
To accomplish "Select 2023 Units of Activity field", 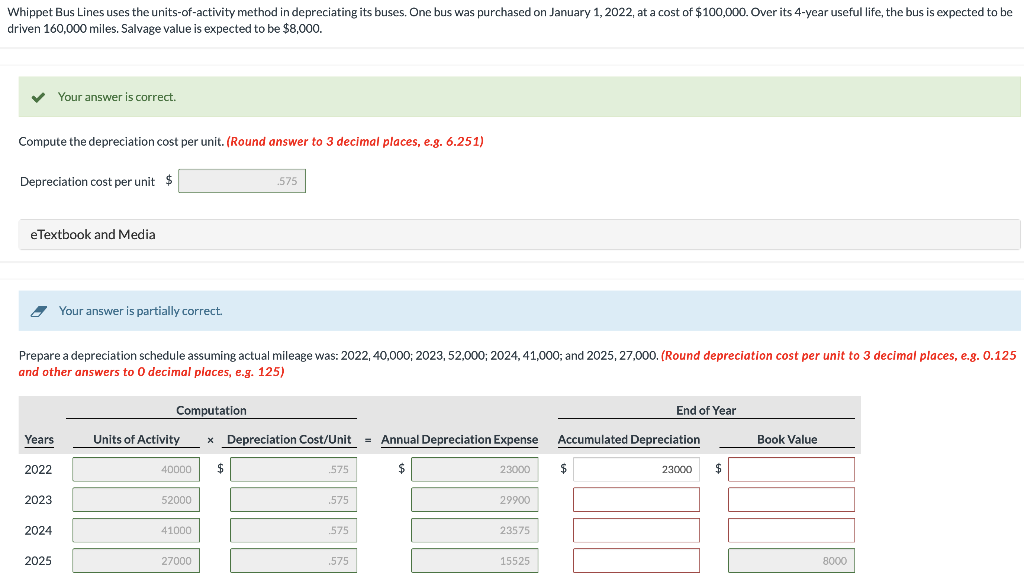I will click(136, 500).
